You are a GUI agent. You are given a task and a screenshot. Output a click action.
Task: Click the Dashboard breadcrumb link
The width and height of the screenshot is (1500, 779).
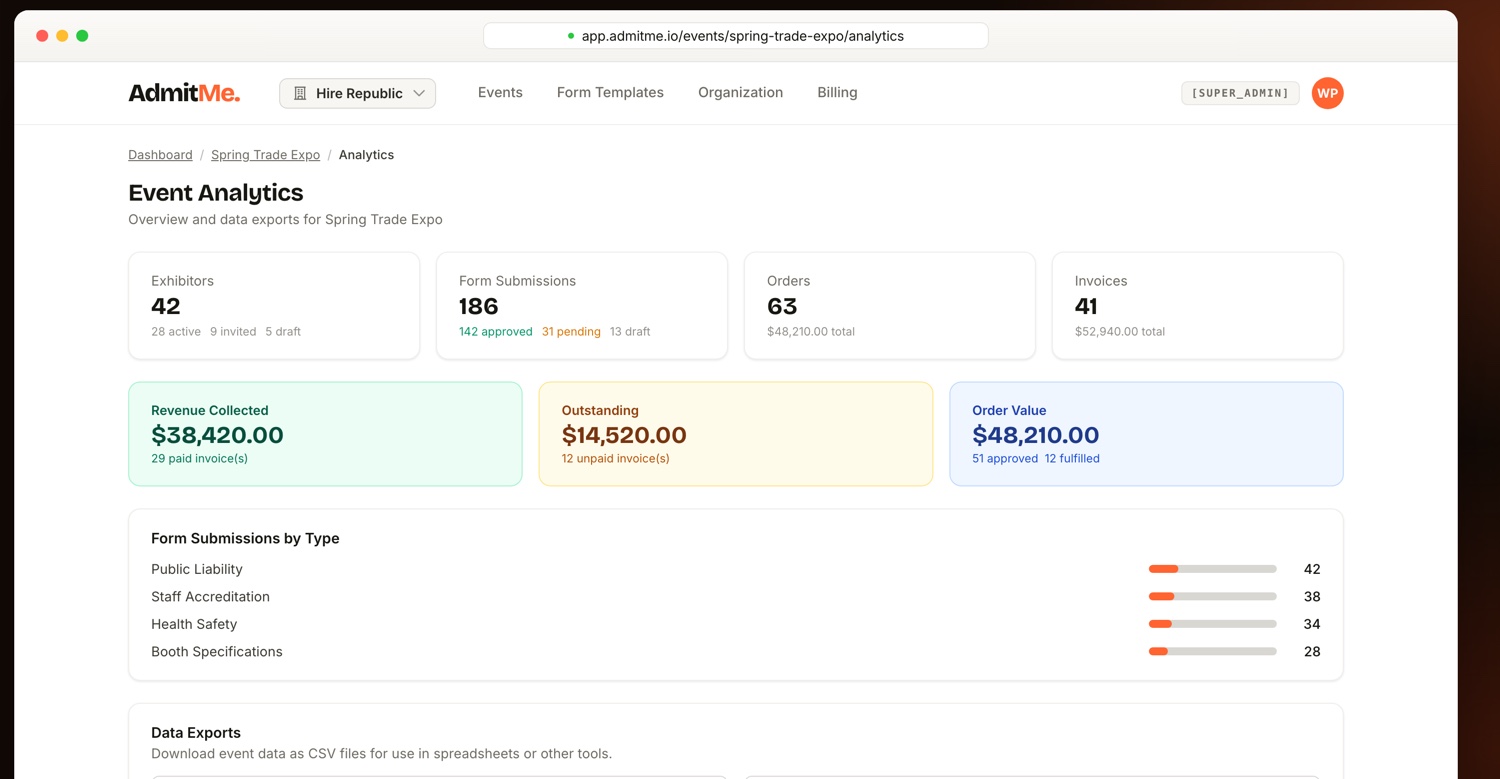coord(160,155)
